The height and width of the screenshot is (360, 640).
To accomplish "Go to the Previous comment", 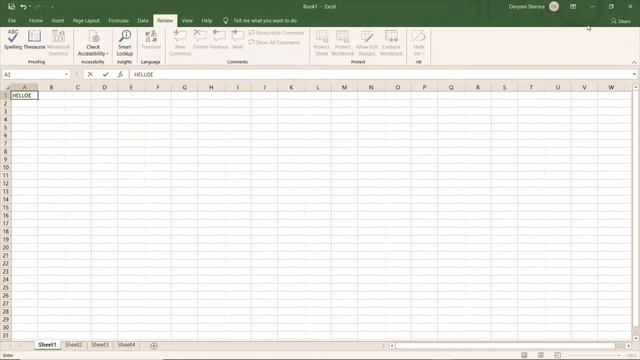I will (x=219, y=40).
